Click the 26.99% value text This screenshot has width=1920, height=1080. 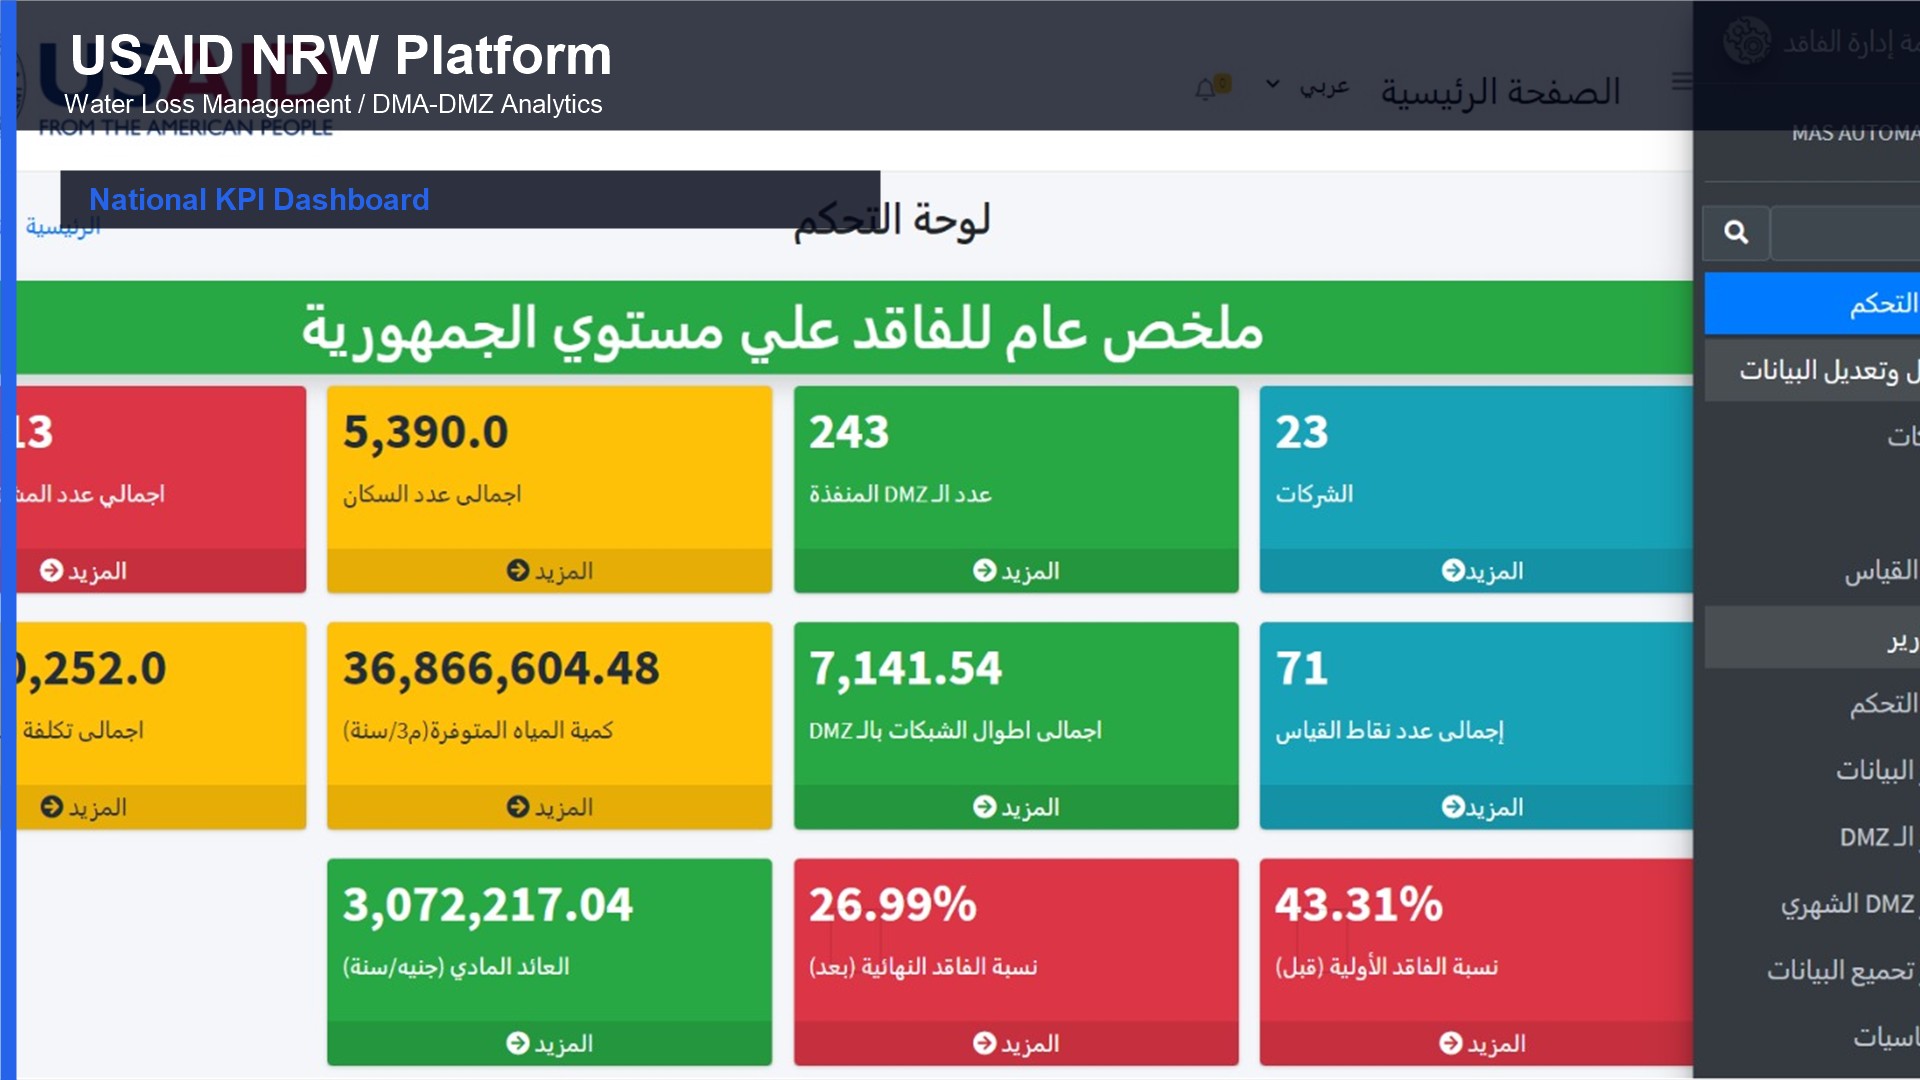[x=893, y=905]
